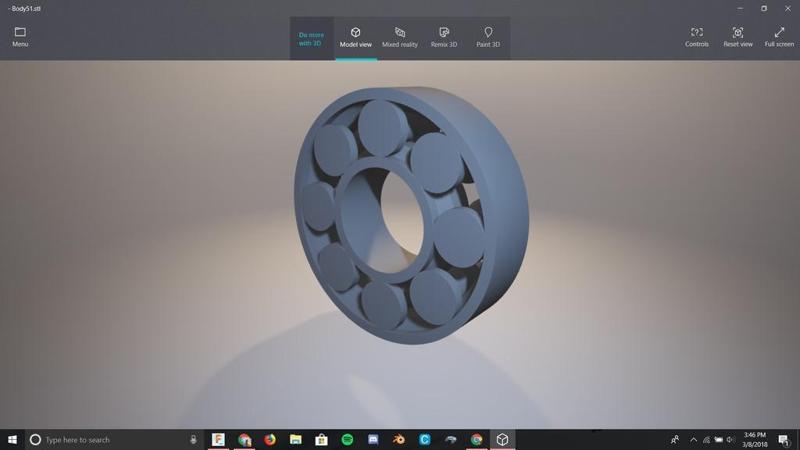Open Remix 3D
Image resolution: width=800 pixels, height=450 pixels.
(444, 38)
